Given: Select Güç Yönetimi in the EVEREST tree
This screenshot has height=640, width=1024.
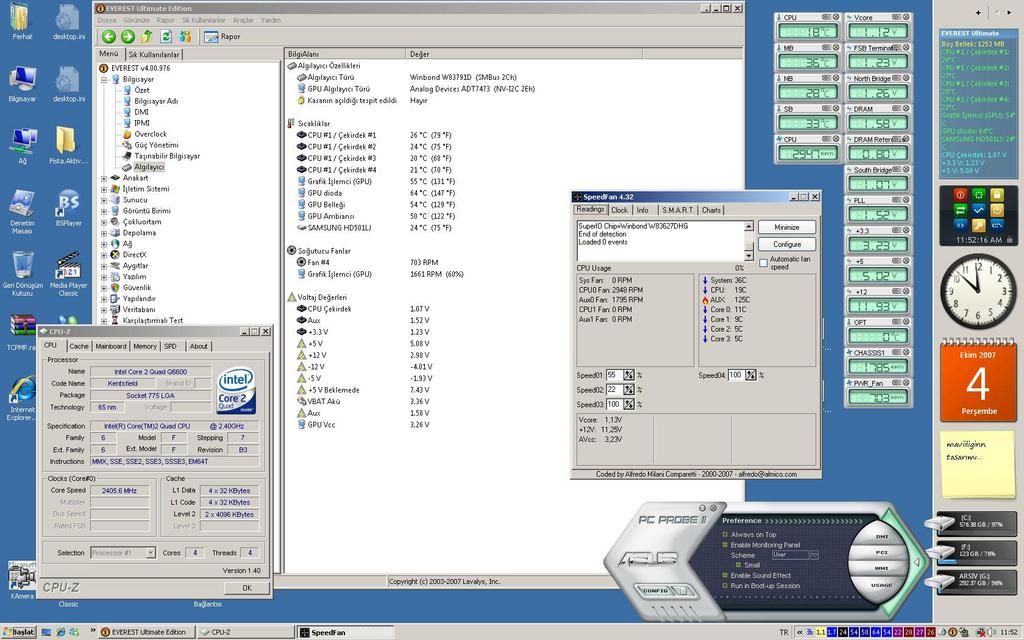Looking at the screenshot, I should point(156,145).
